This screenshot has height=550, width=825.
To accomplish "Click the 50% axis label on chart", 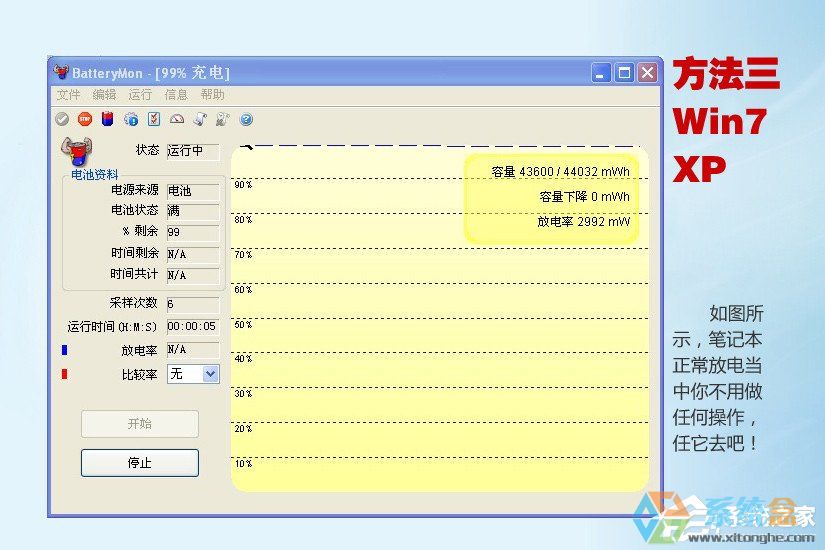I will pyautogui.click(x=243, y=325).
